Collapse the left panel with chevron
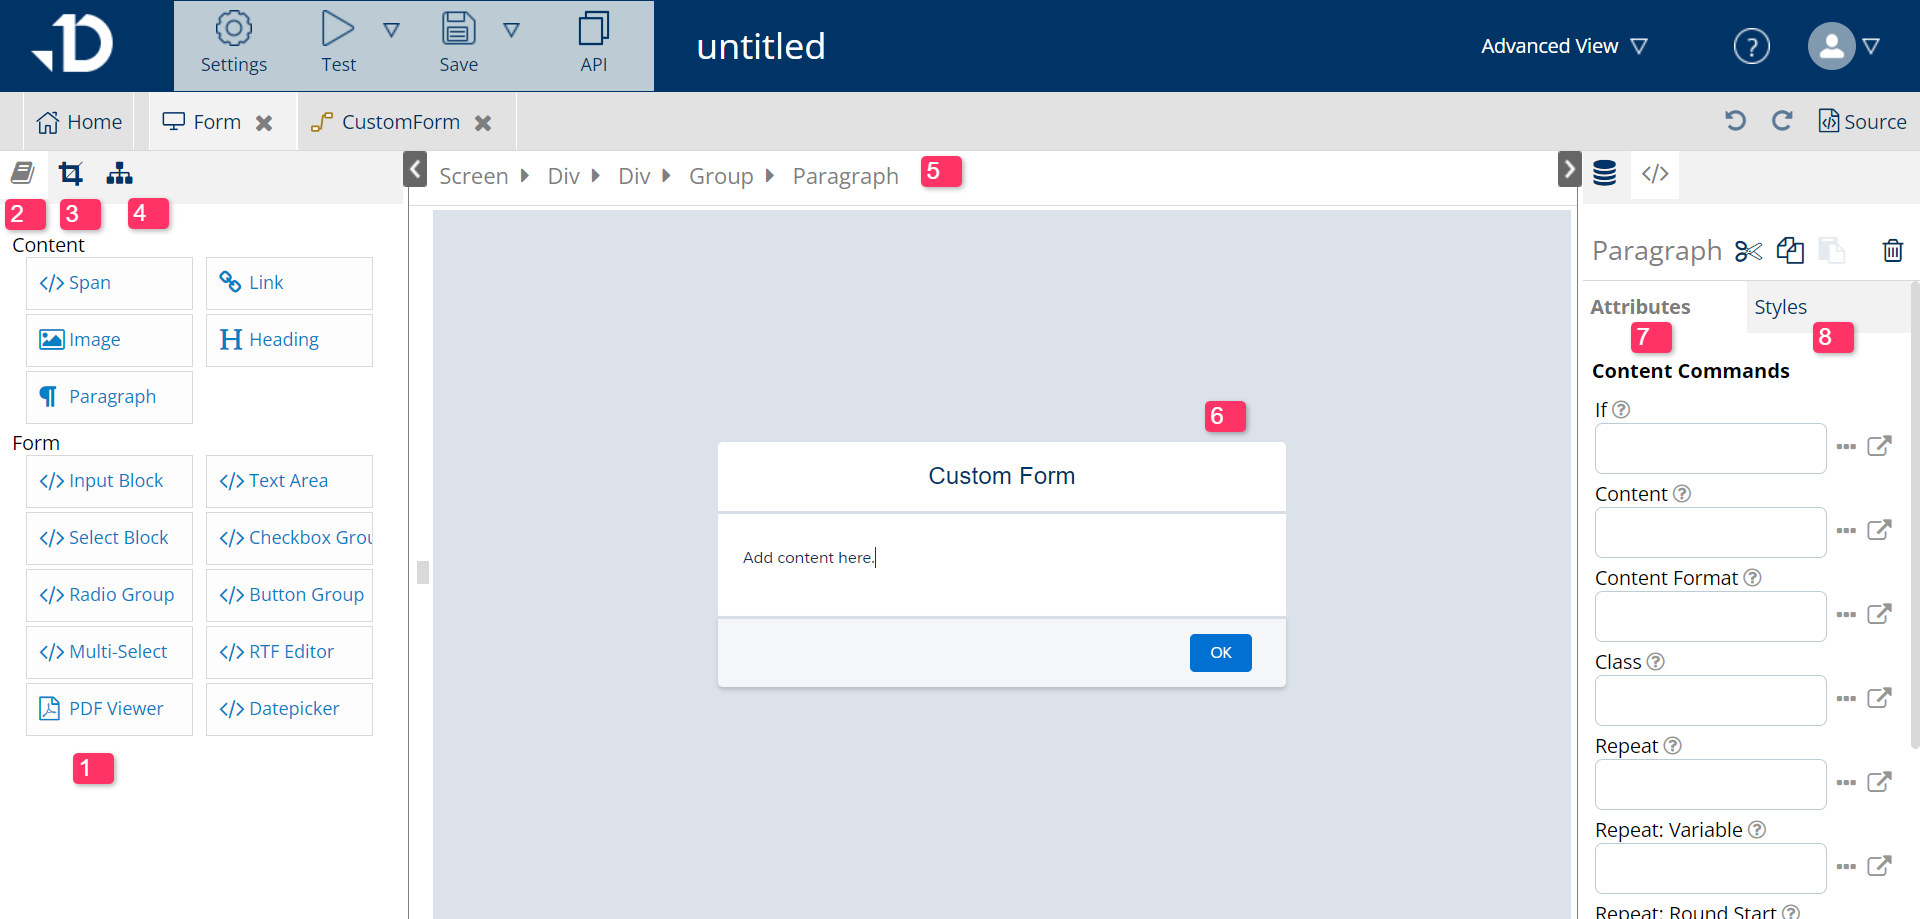The image size is (1920, 919). click(415, 169)
